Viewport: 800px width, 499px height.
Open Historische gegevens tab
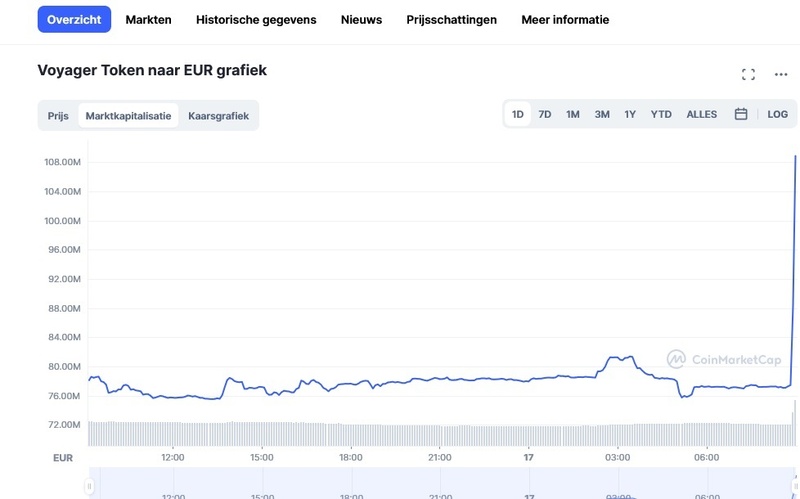[x=256, y=19]
